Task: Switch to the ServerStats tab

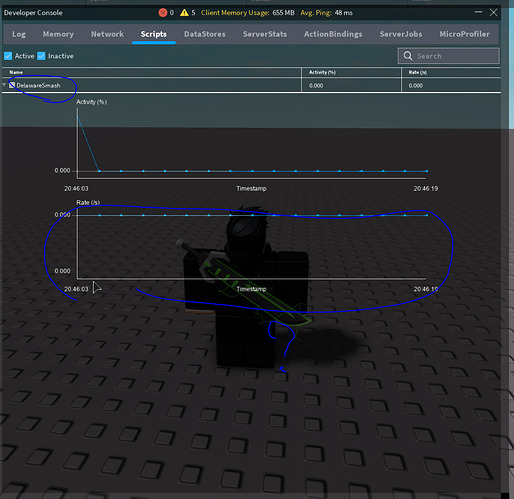Action: 265,34
